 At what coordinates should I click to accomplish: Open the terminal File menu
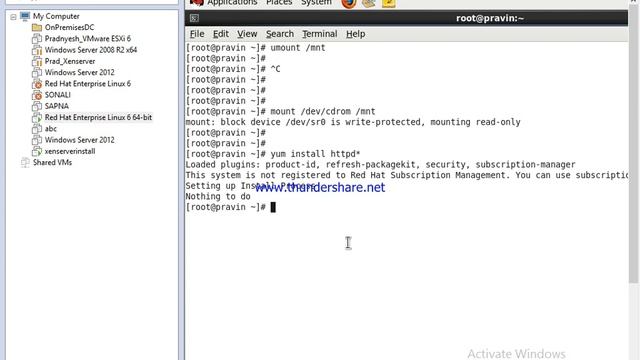[197, 34]
